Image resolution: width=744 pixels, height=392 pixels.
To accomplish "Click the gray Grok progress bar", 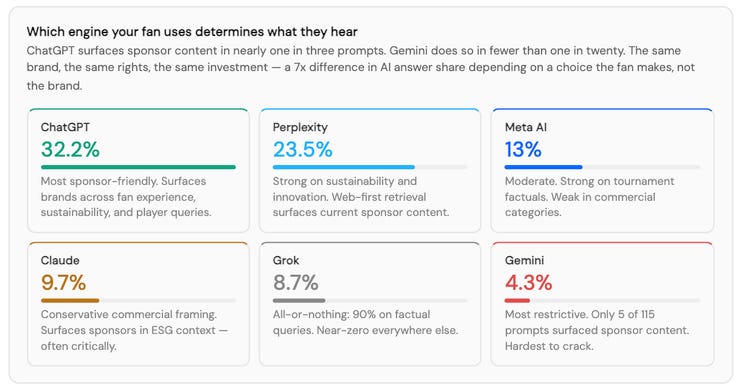I will [299, 300].
